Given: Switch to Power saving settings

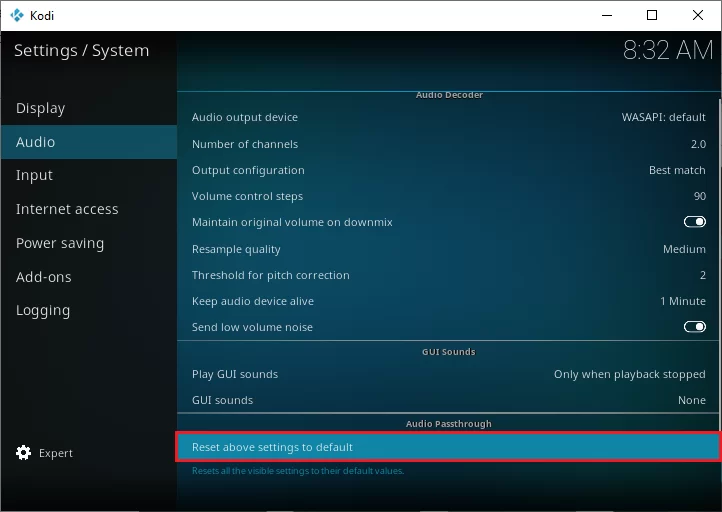Looking at the screenshot, I should click(89, 243).
